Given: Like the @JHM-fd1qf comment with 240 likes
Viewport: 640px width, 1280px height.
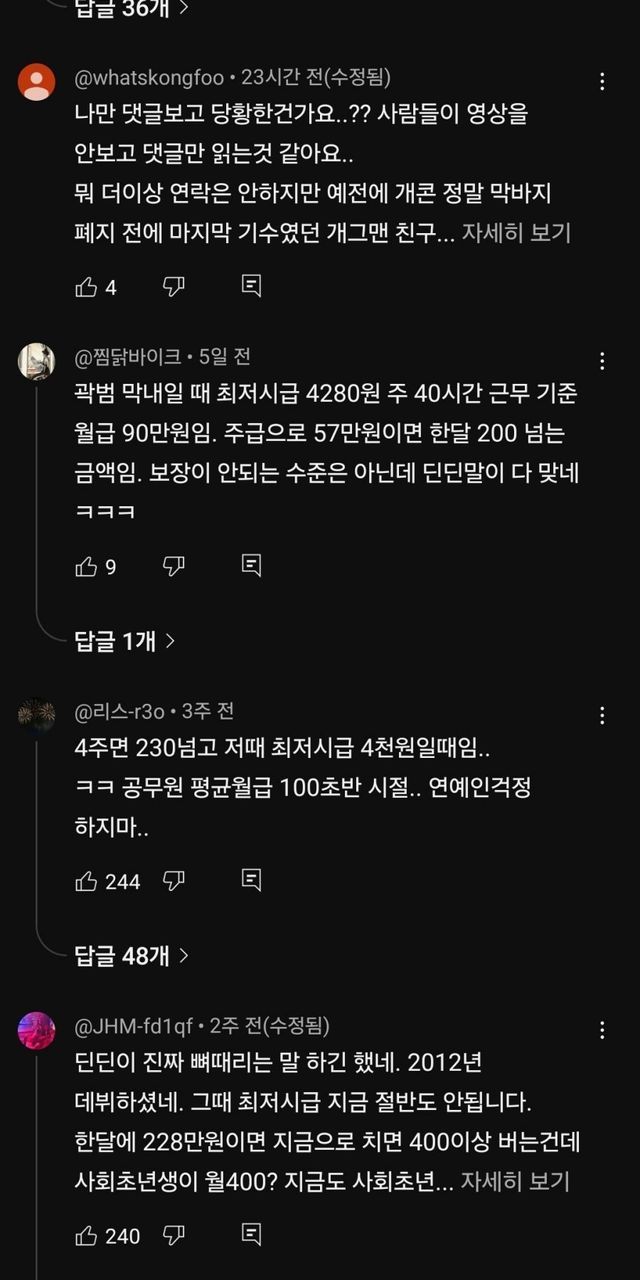Looking at the screenshot, I should click(x=87, y=1236).
